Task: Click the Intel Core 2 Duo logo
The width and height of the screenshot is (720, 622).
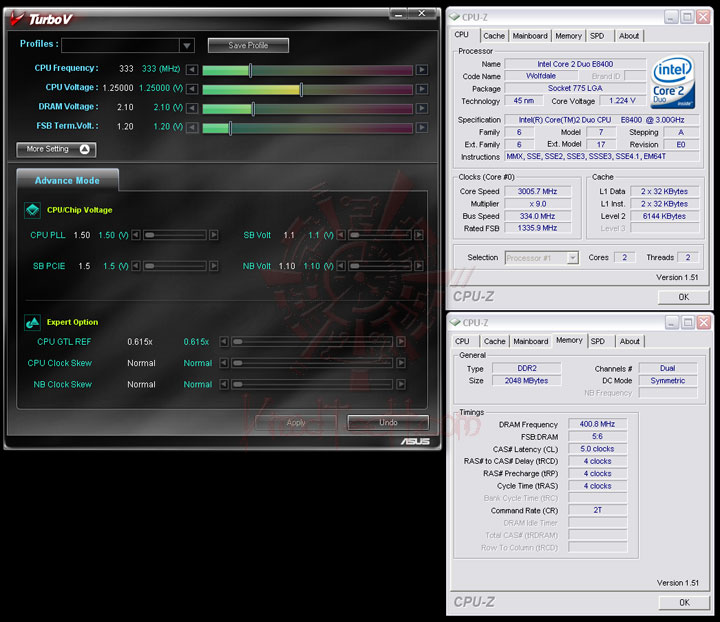Action: 673,82
